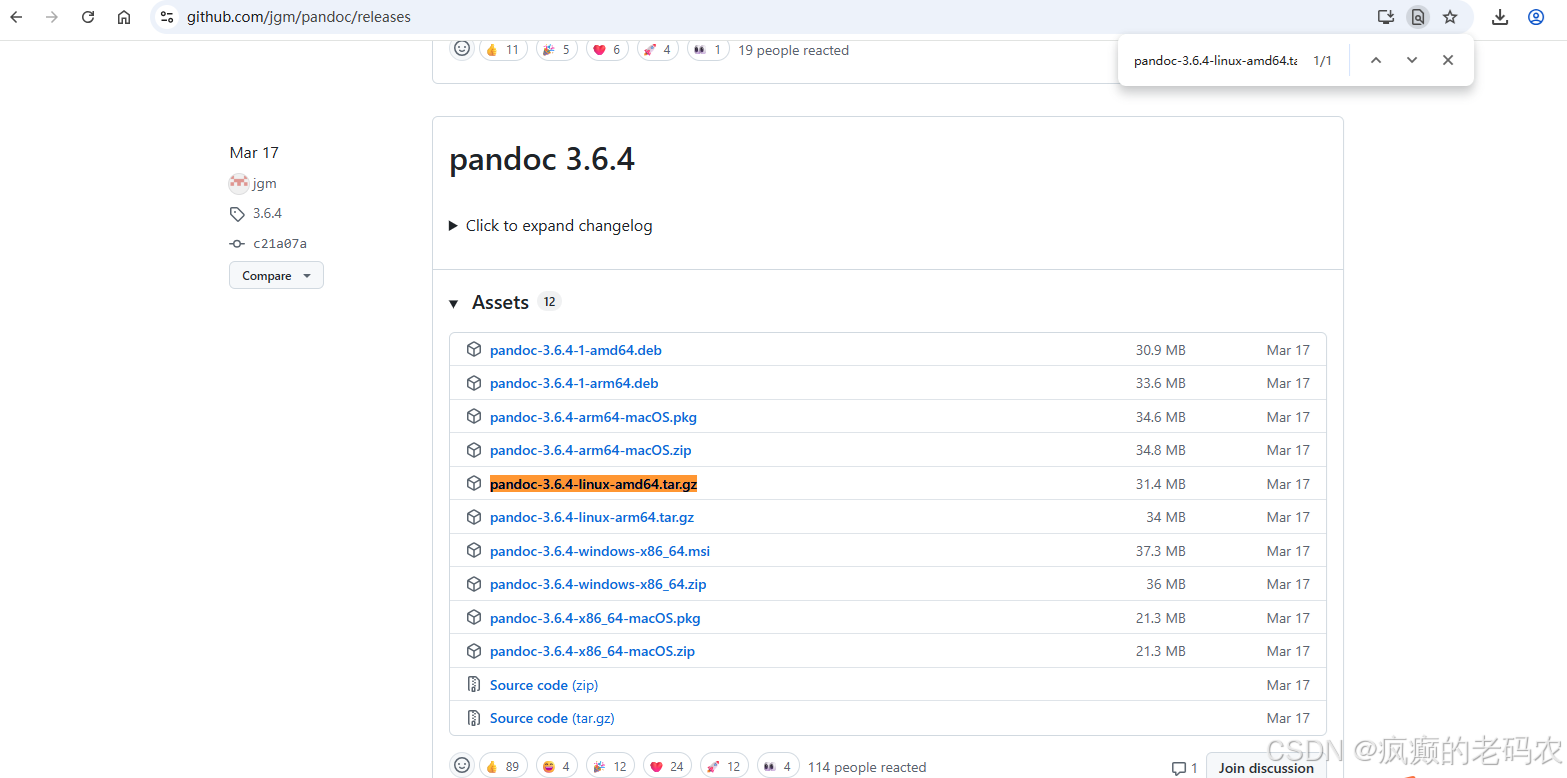Expand the changelog disclosure triangle
The height and width of the screenshot is (778, 1567).
pos(453,226)
